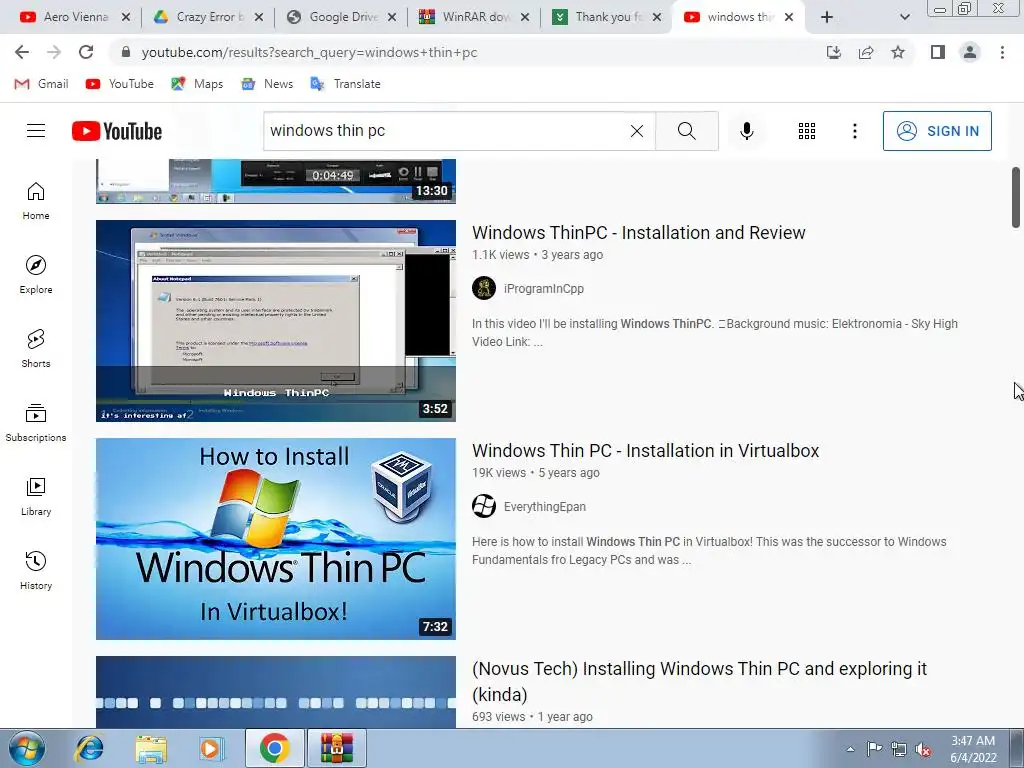Toggle the Chrome side panel icon
The image size is (1024, 768).
pos(938,52)
